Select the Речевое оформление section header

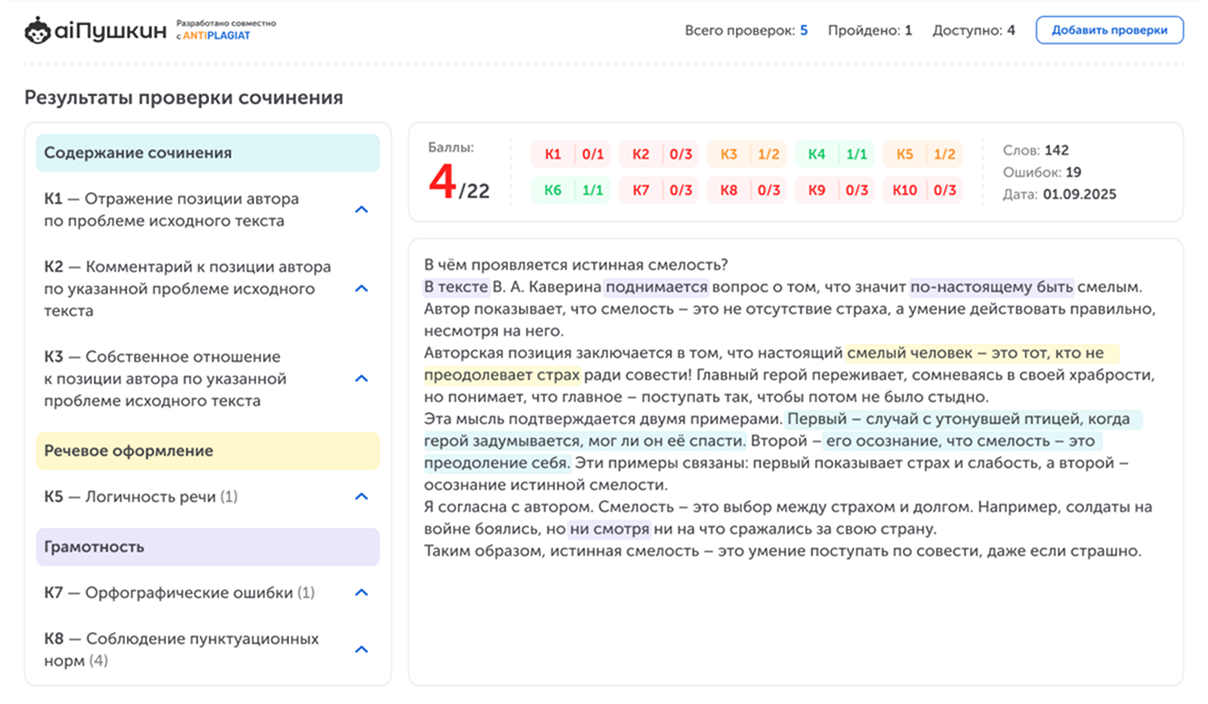pos(208,451)
